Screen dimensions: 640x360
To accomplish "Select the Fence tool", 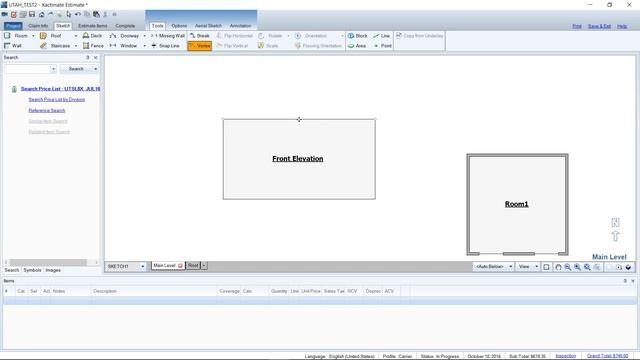I will pos(93,46).
